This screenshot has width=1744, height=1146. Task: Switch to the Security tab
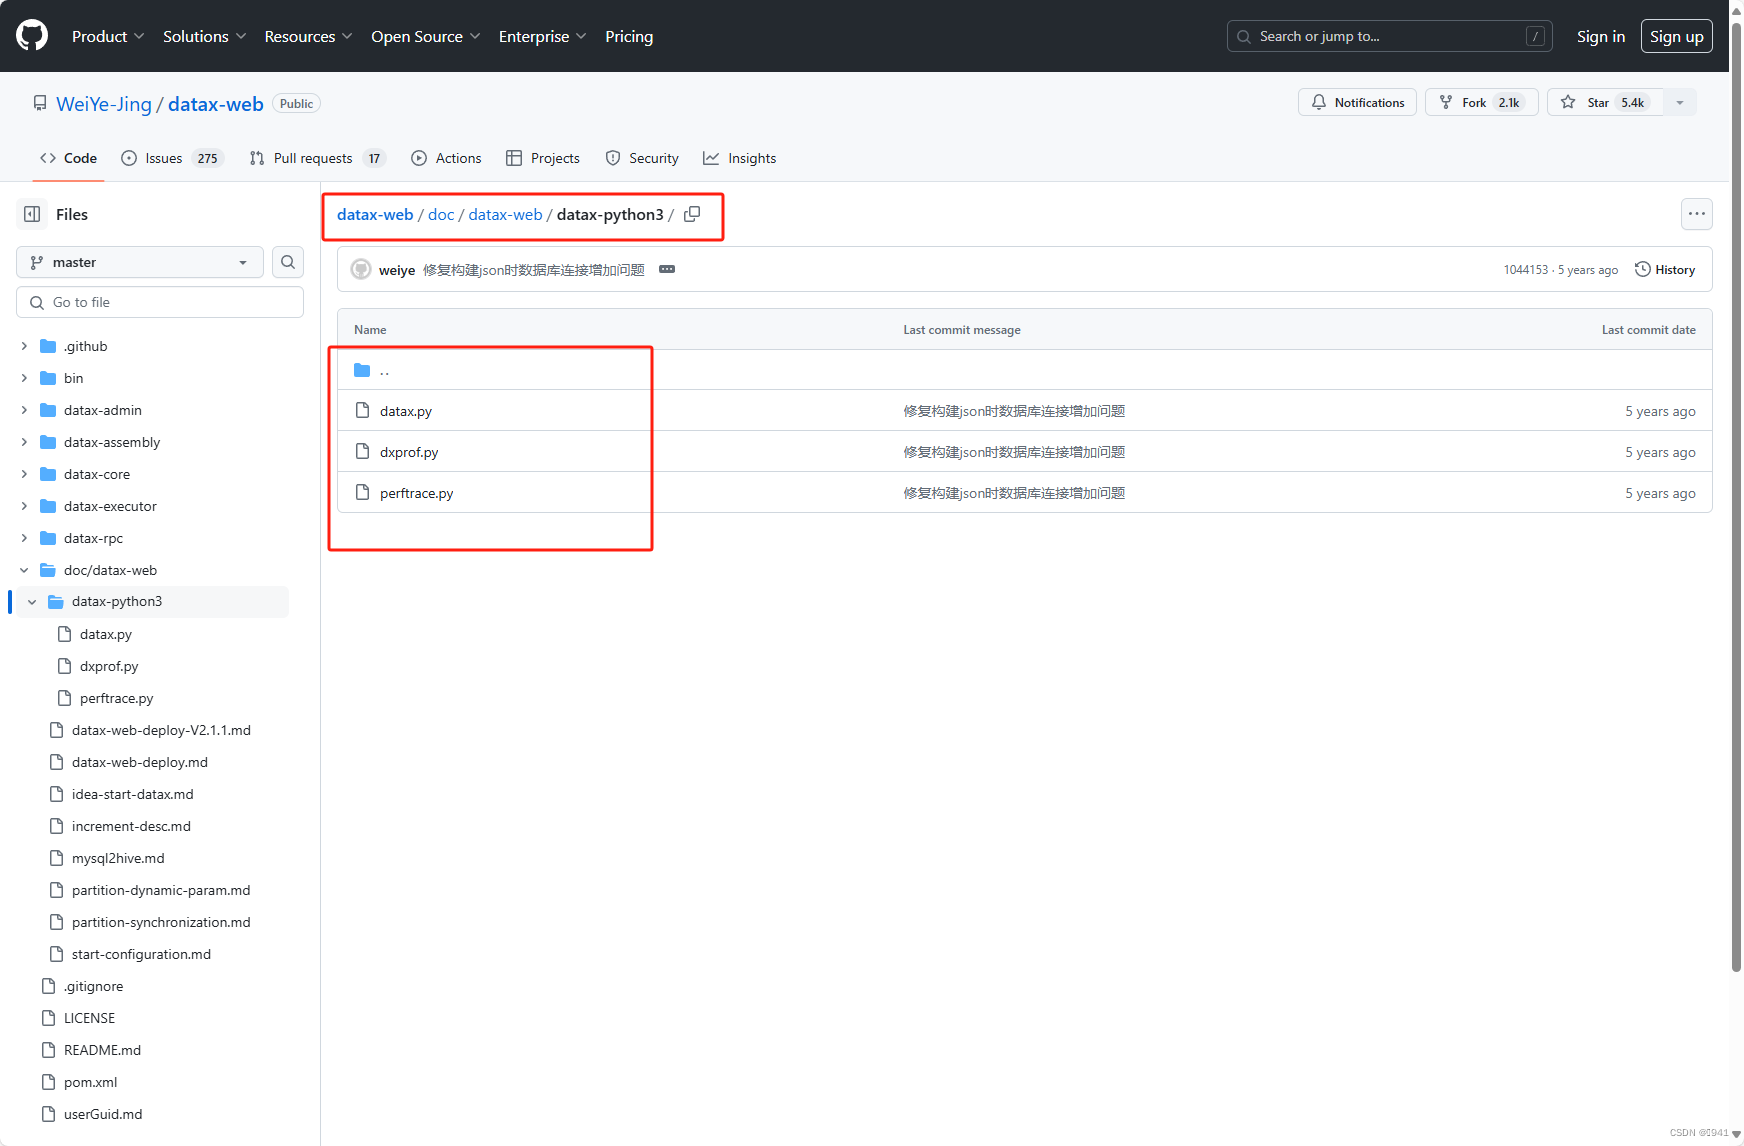[x=642, y=158]
